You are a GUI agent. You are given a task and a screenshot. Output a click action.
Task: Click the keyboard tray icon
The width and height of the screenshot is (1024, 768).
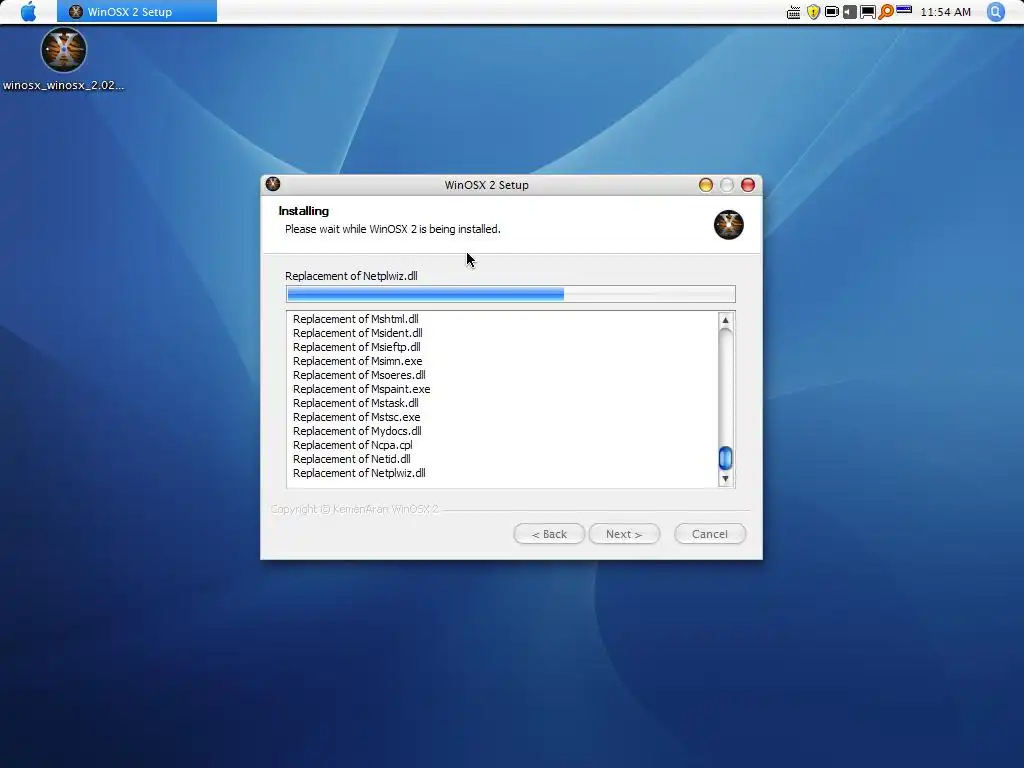[x=793, y=12]
